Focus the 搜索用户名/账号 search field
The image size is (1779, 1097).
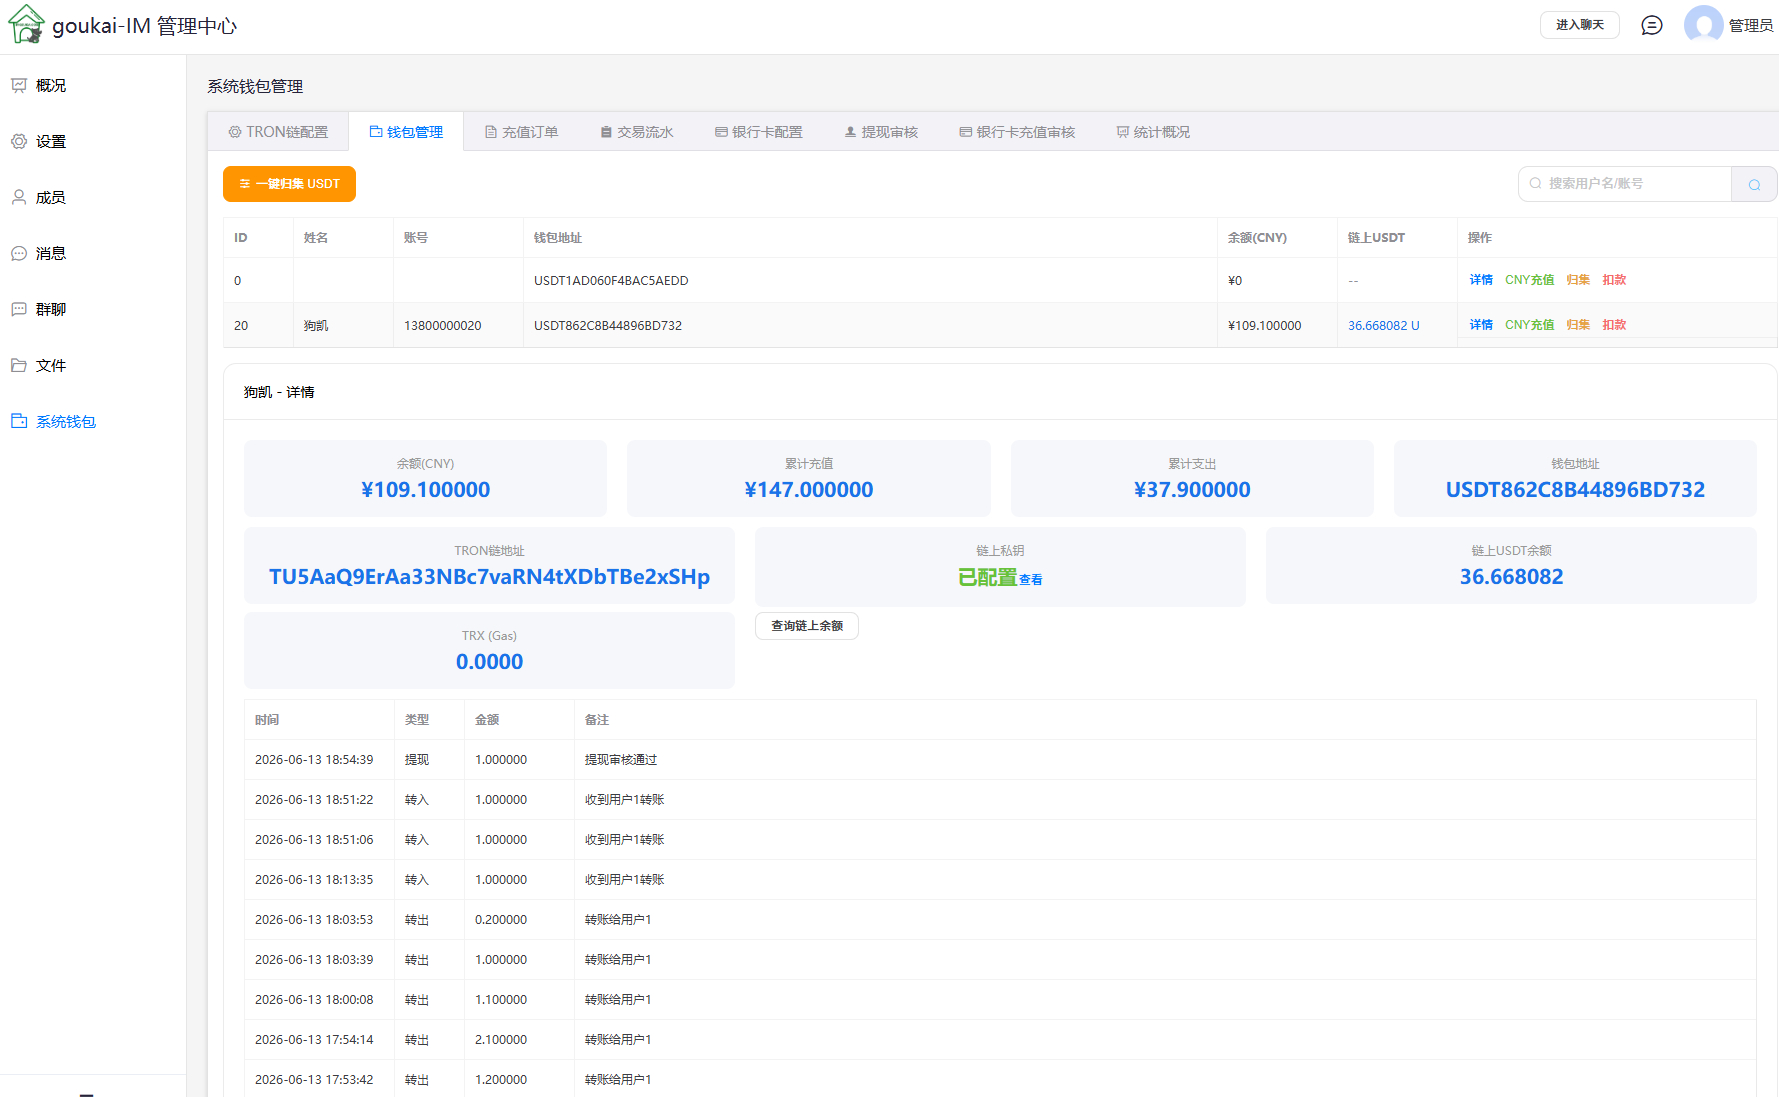point(1625,184)
